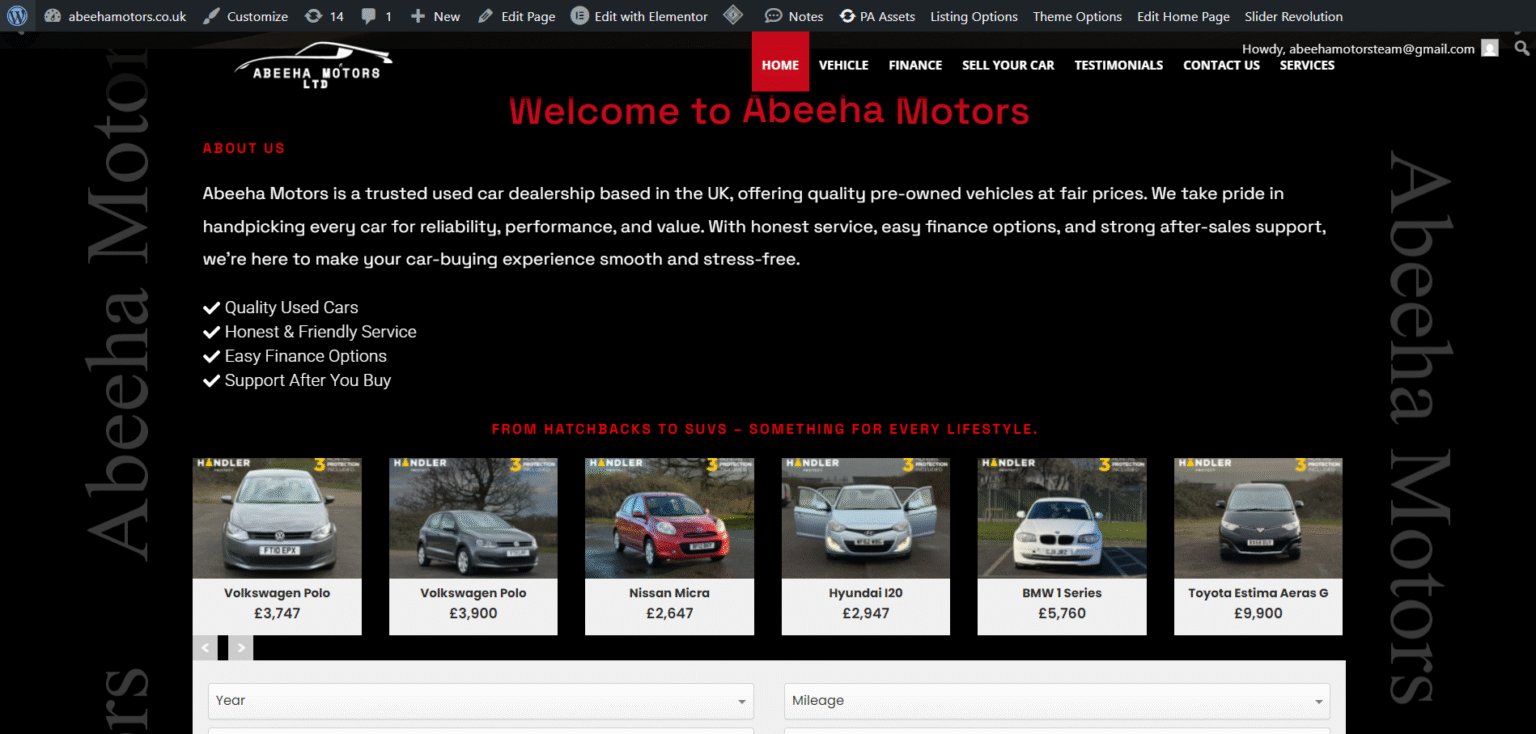Viewport: 1536px width, 734px height.
Task: Expand the Mileage dropdown
Action: 1057,701
